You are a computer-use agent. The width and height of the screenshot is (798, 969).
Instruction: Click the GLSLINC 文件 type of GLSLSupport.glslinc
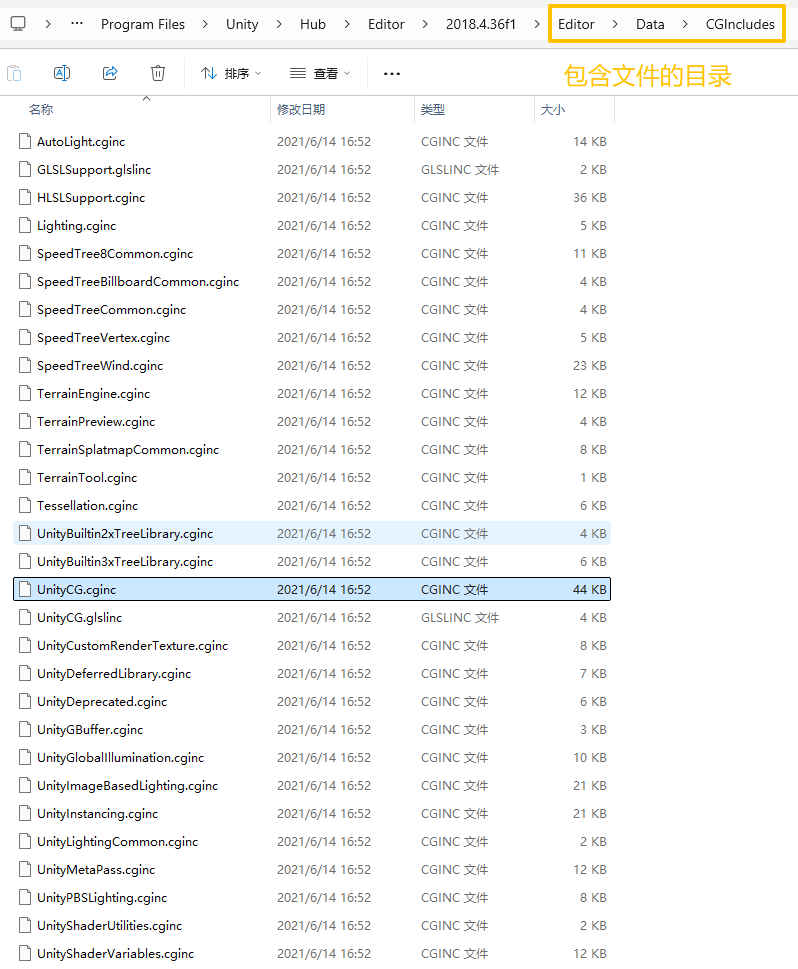coord(460,169)
